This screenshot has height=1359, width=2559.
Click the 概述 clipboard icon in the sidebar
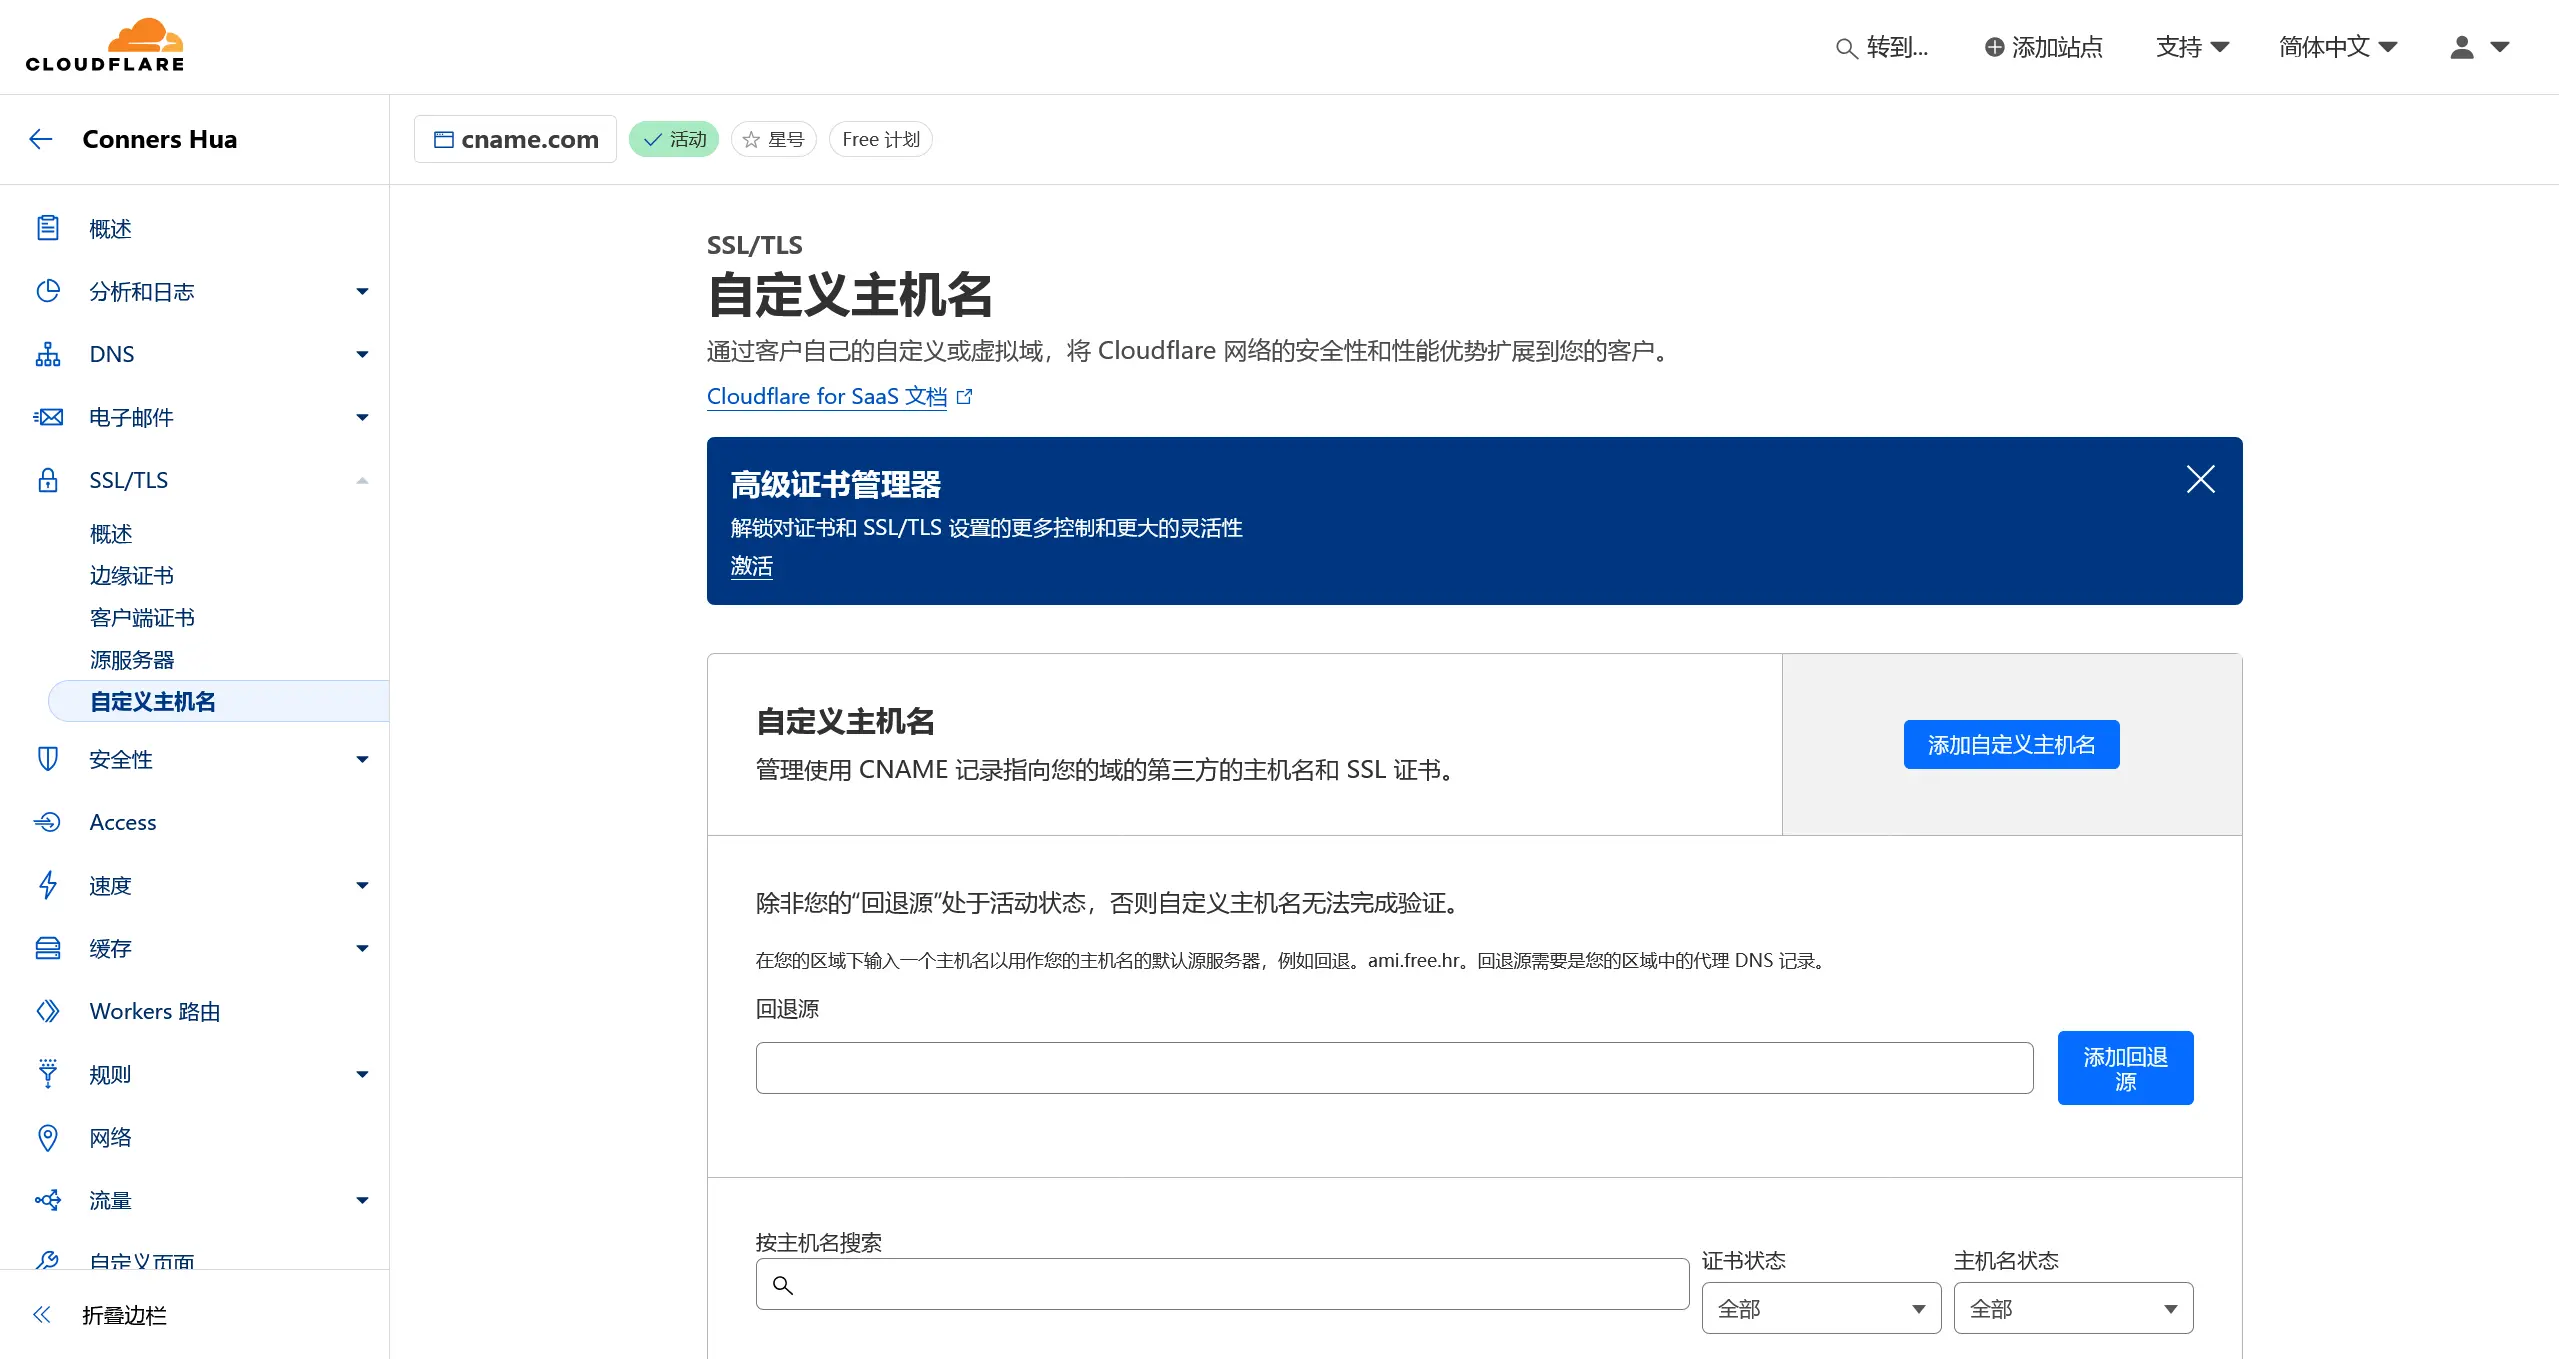click(x=48, y=228)
